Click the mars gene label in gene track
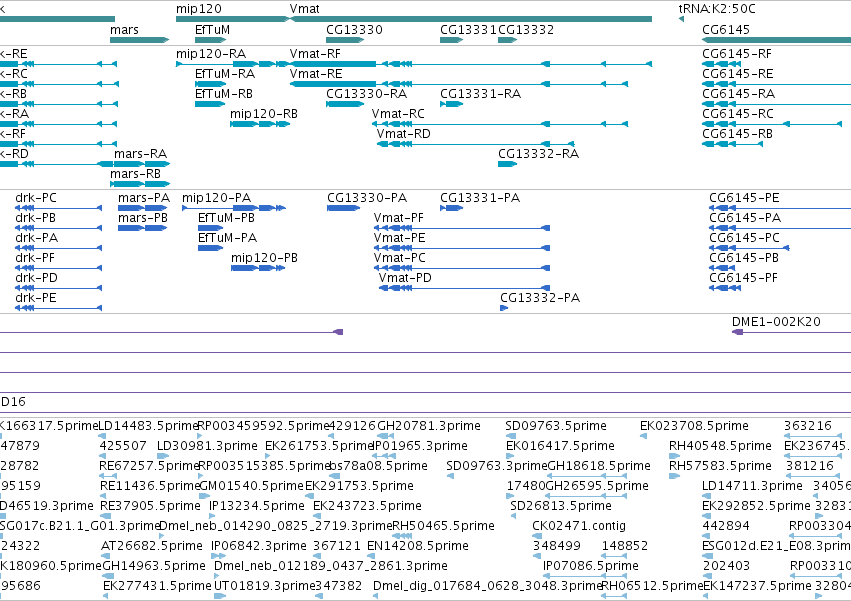Screen dimensions: 851x601 [x=124, y=30]
